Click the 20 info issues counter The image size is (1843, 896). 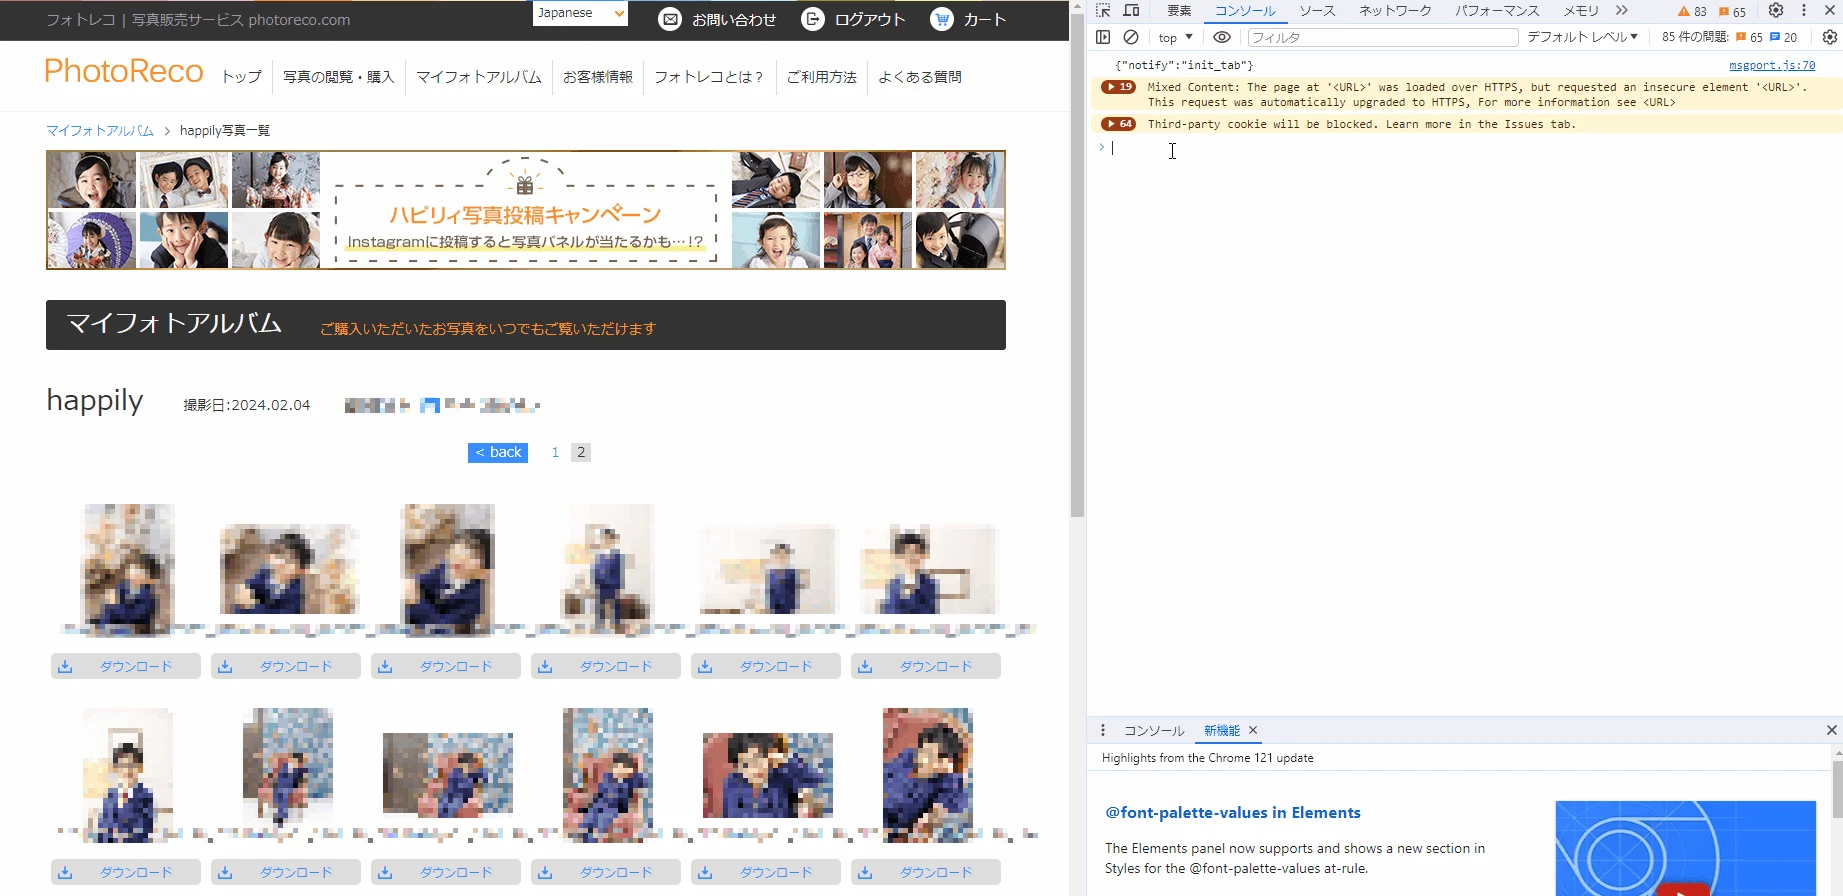click(x=1784, y=37)
